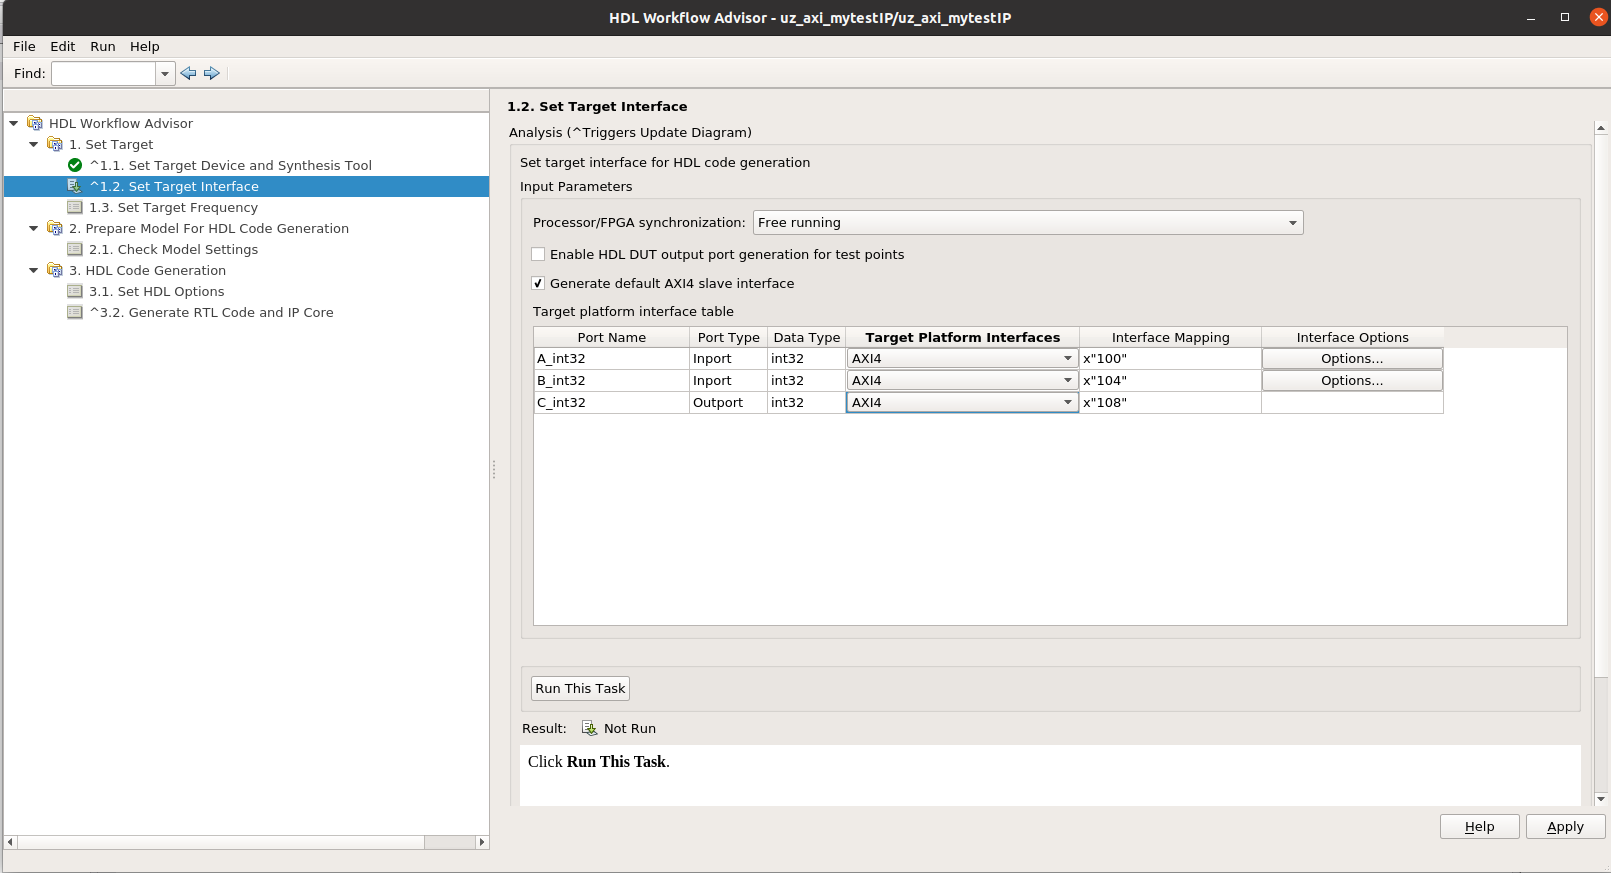The image size is (1611, 873).
Task: Click the folder icon of Prepare Model For HDL Code Generation
Action: 55,228
